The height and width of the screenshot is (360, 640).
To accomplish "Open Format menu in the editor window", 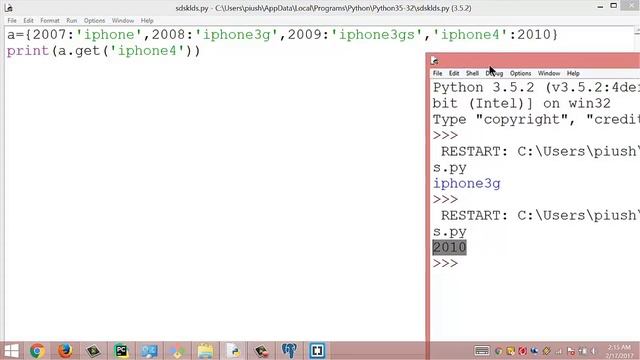I will [50, 20].
